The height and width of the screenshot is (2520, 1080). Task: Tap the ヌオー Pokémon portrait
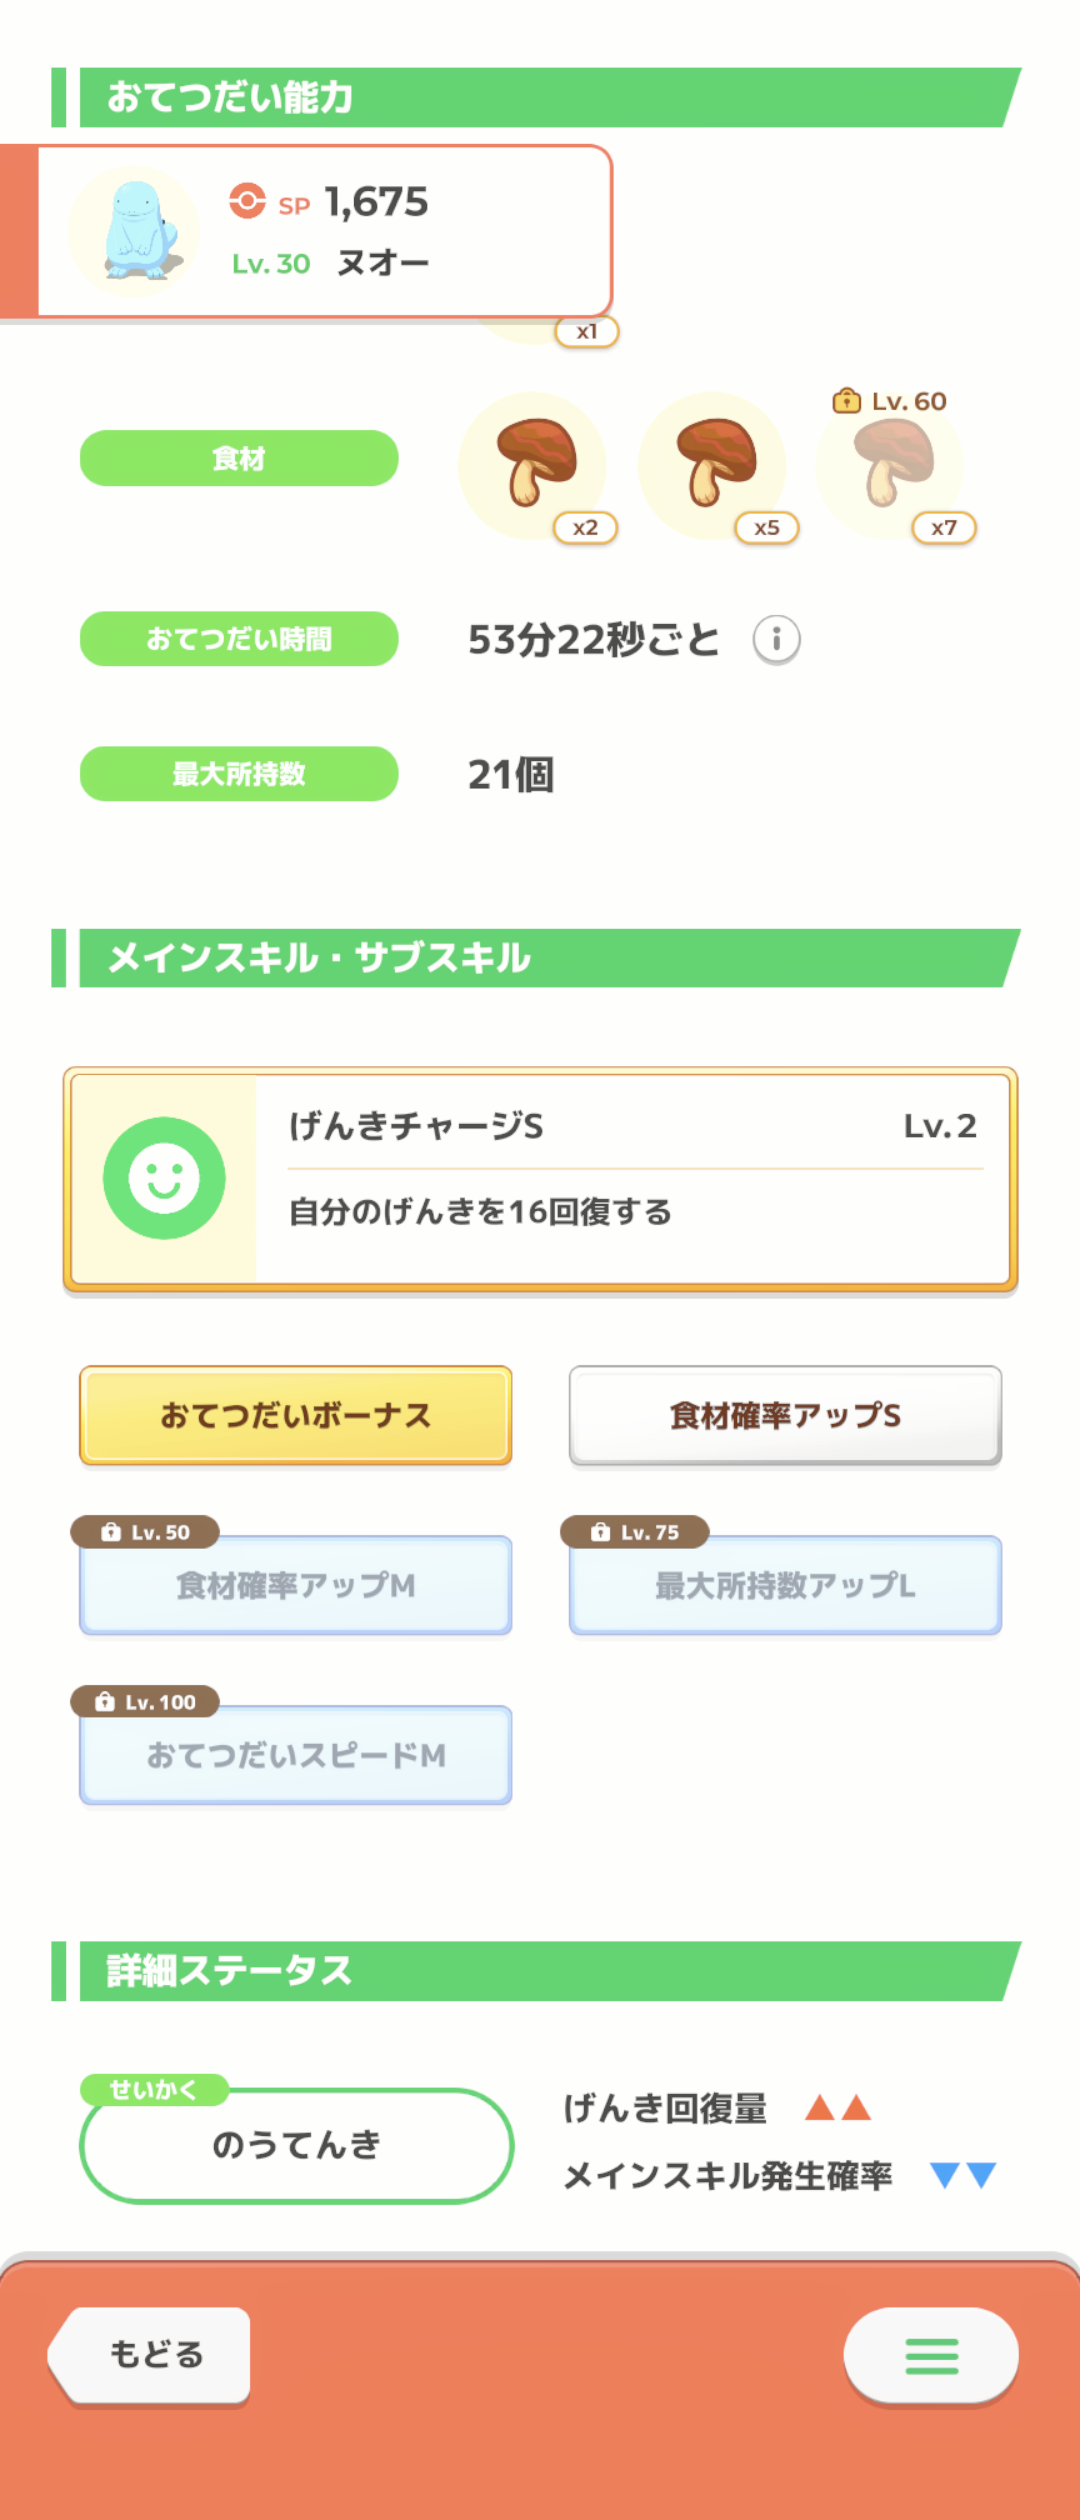pos(135,231)
